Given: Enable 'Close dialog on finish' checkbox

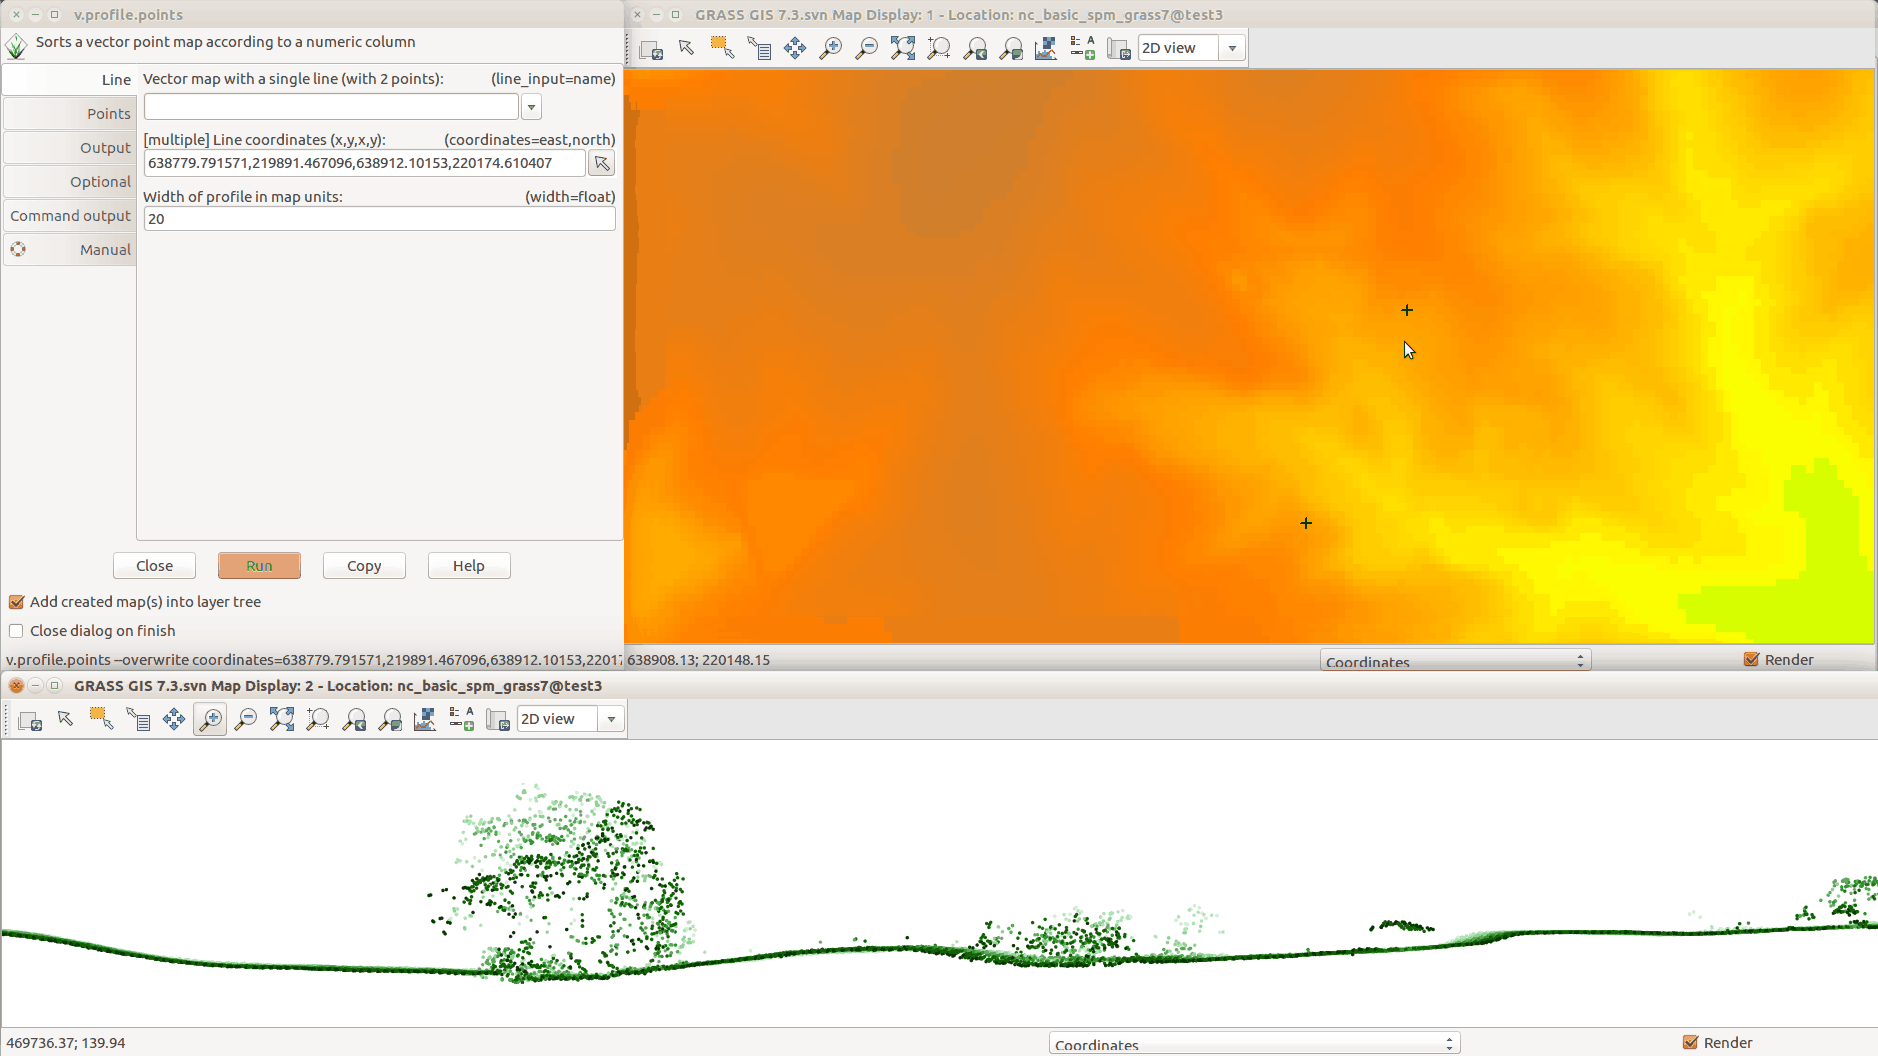Looking at the screenshot, I should pos(17,631).
